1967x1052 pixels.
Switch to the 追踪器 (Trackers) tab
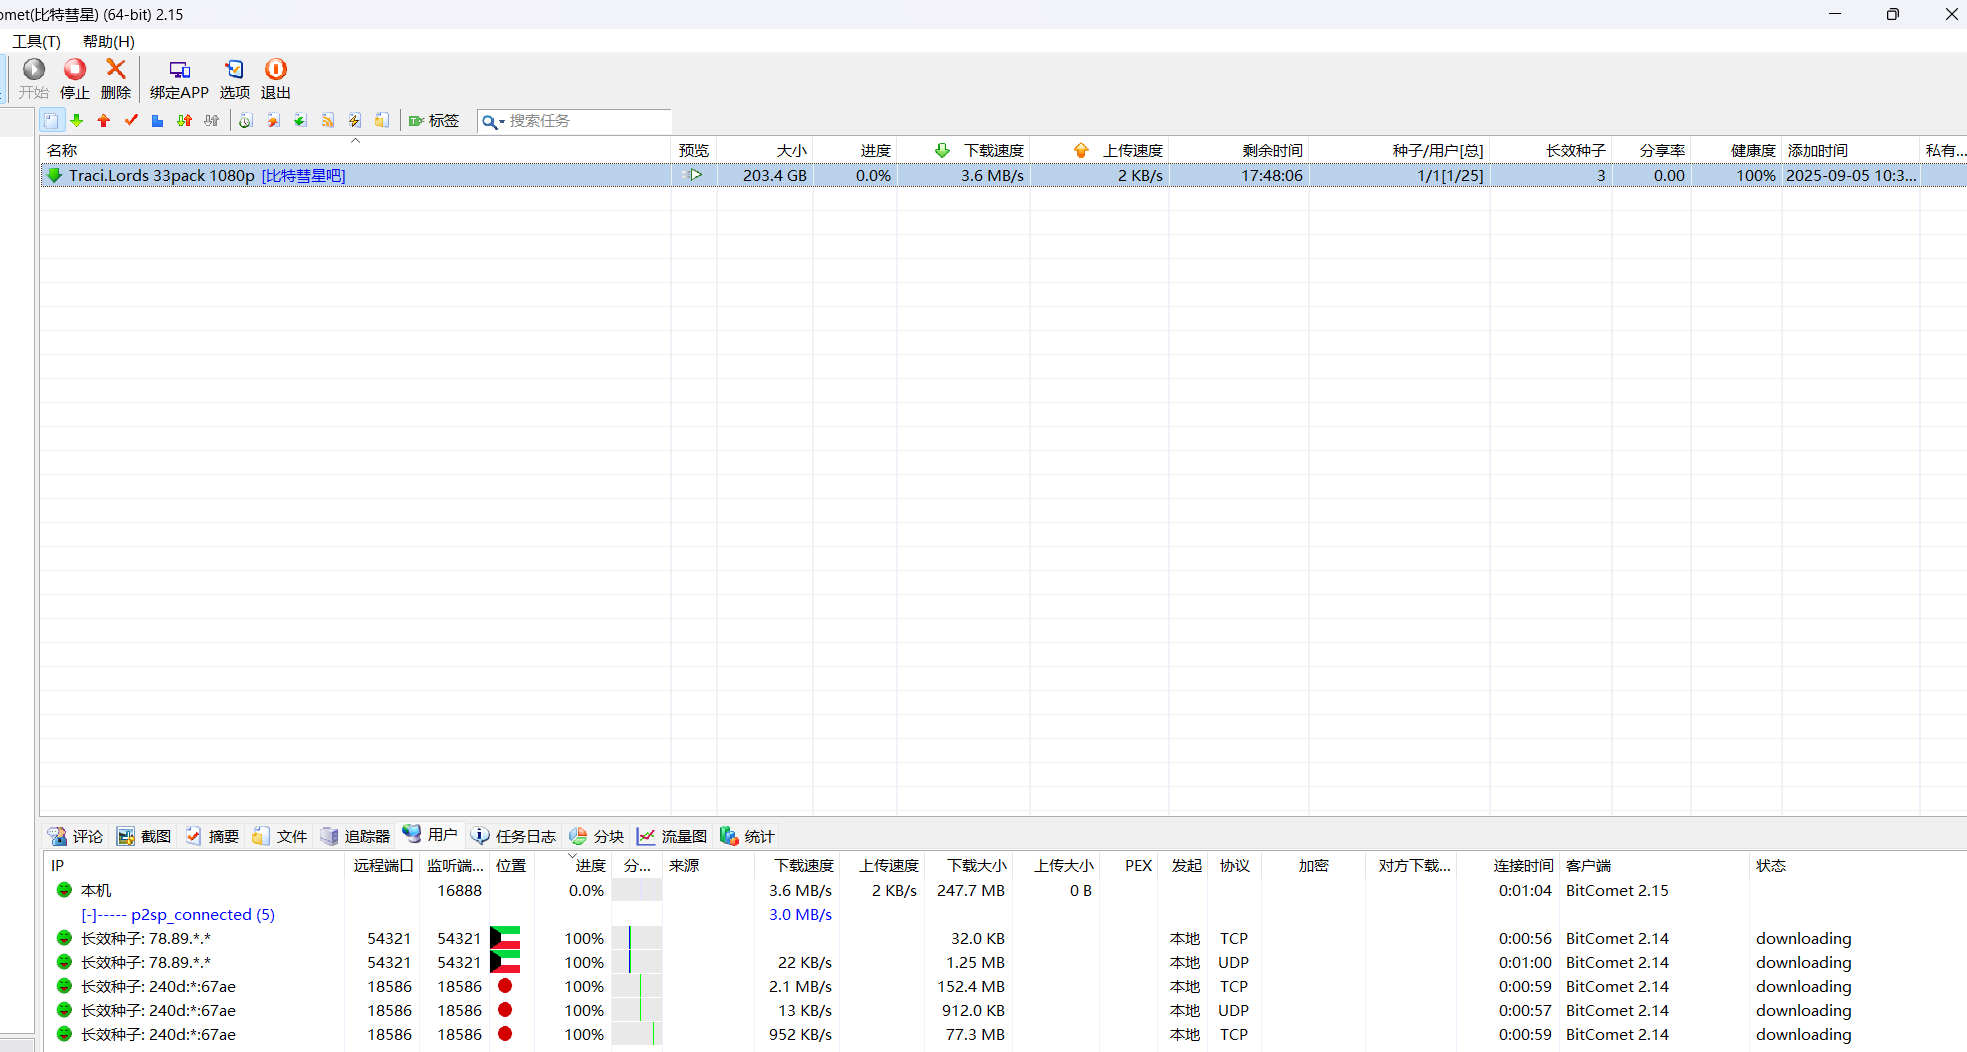tap(355, 836)
